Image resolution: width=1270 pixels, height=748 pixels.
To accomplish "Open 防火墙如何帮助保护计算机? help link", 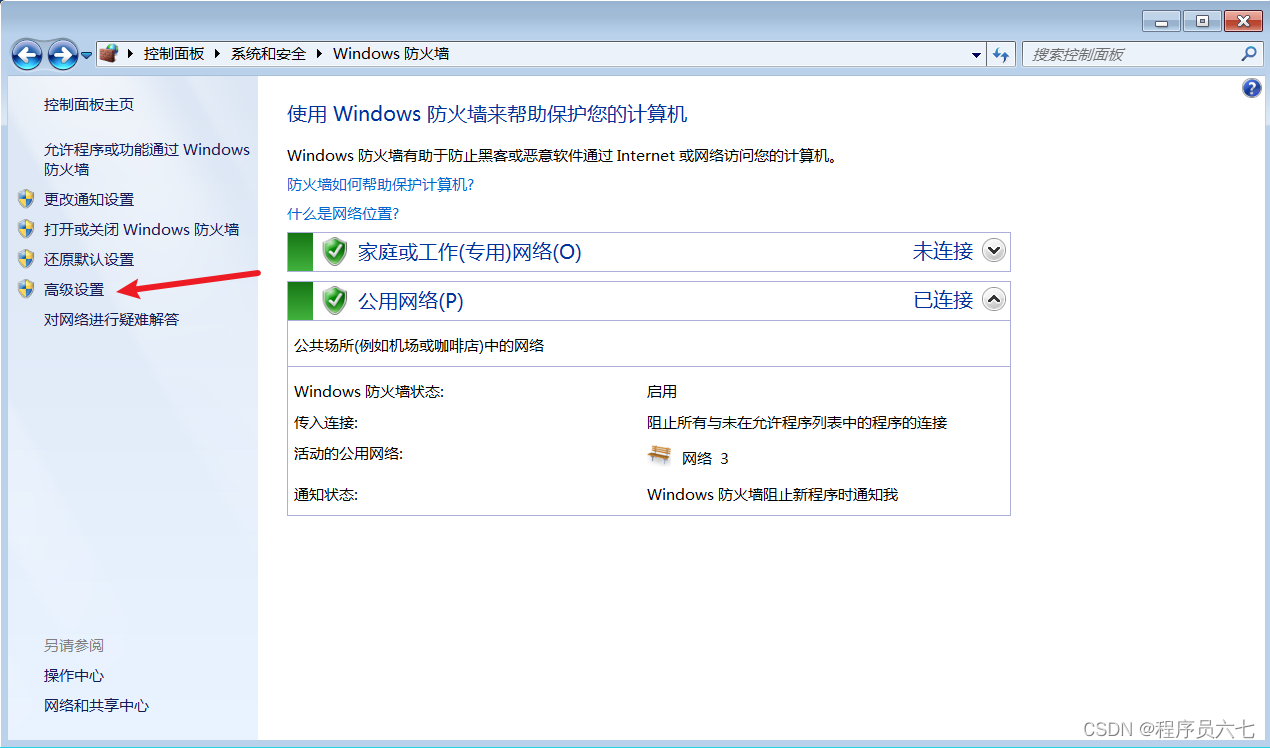I will click(x=380, y=184).
